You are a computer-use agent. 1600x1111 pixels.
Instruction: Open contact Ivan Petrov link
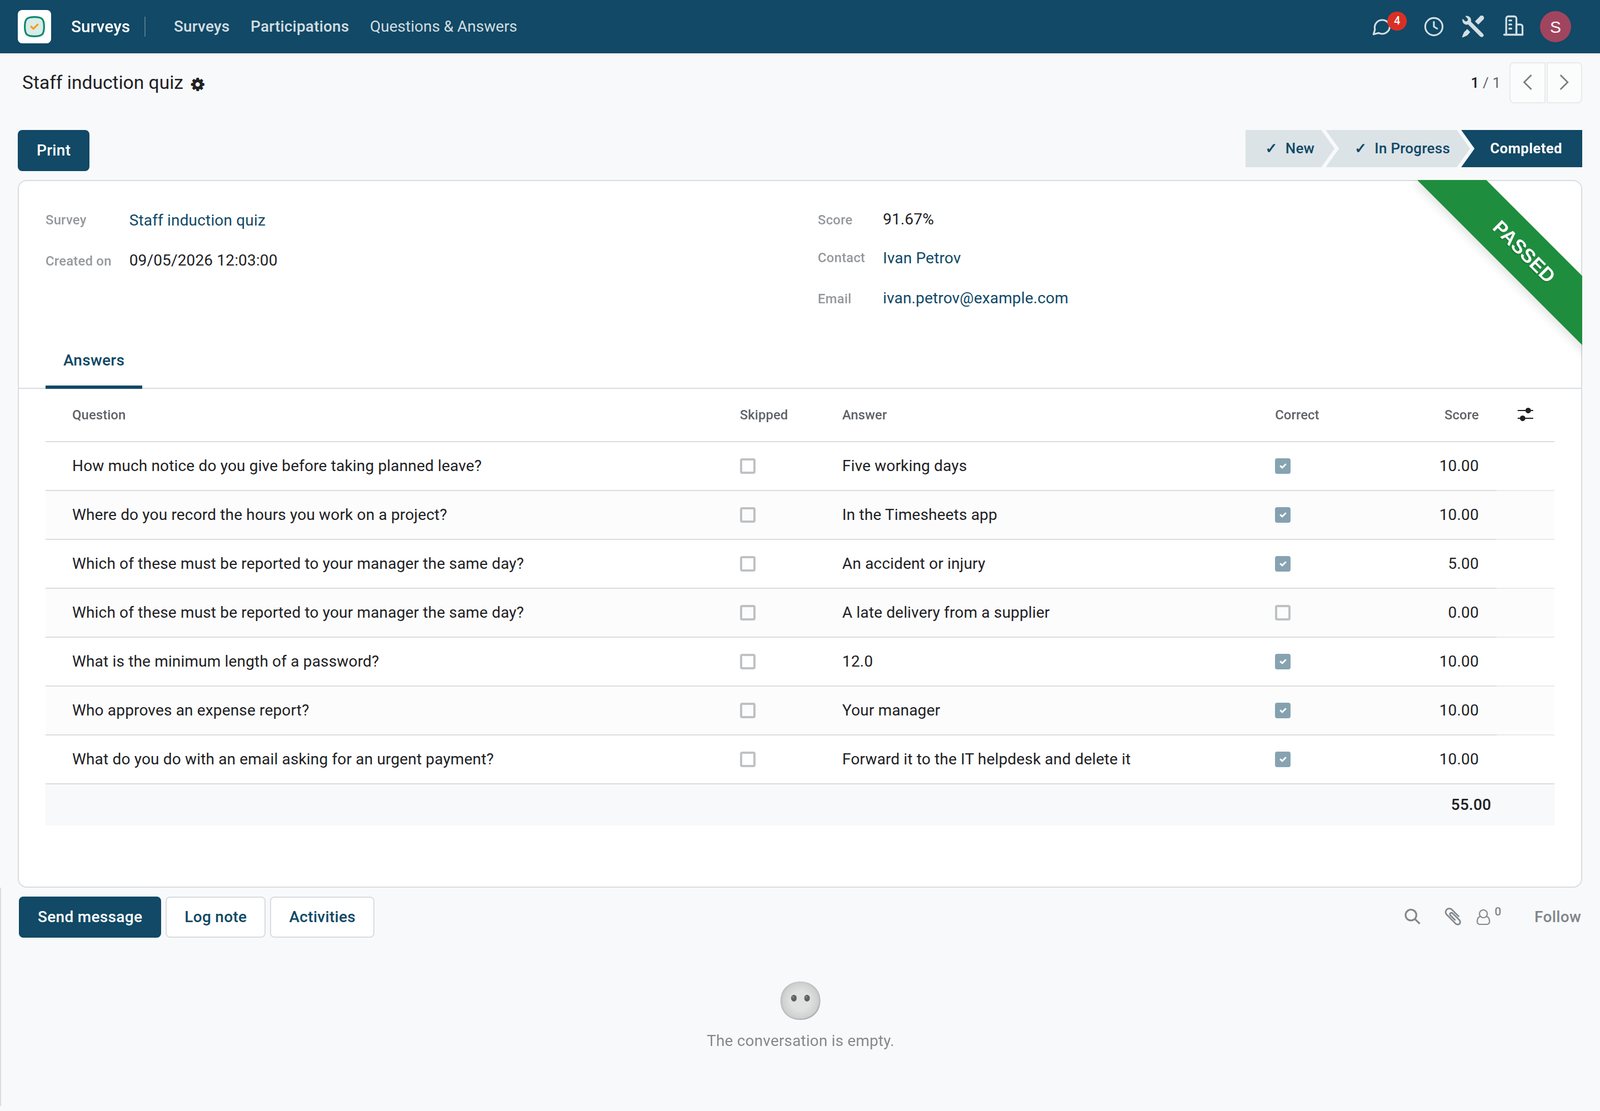click(921, 258)
